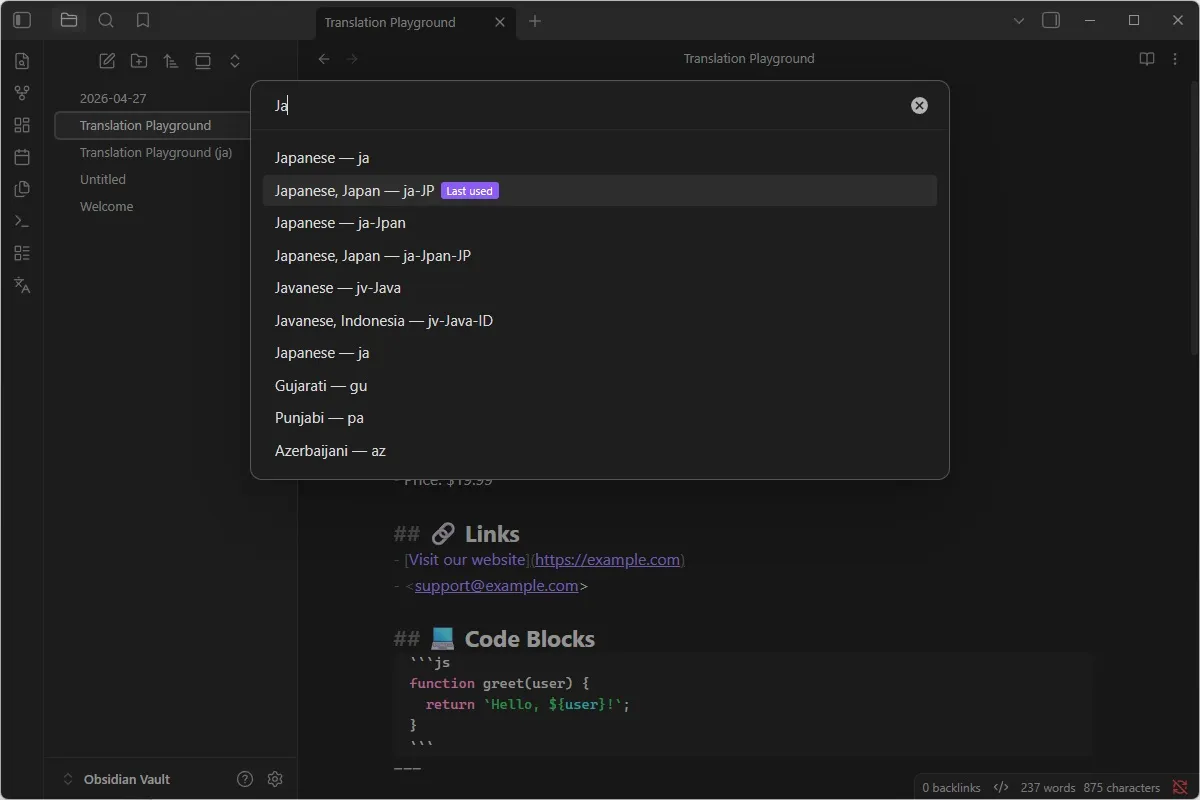
Task: Open quick switcher from the ribbon
Action: coord(22,61)
